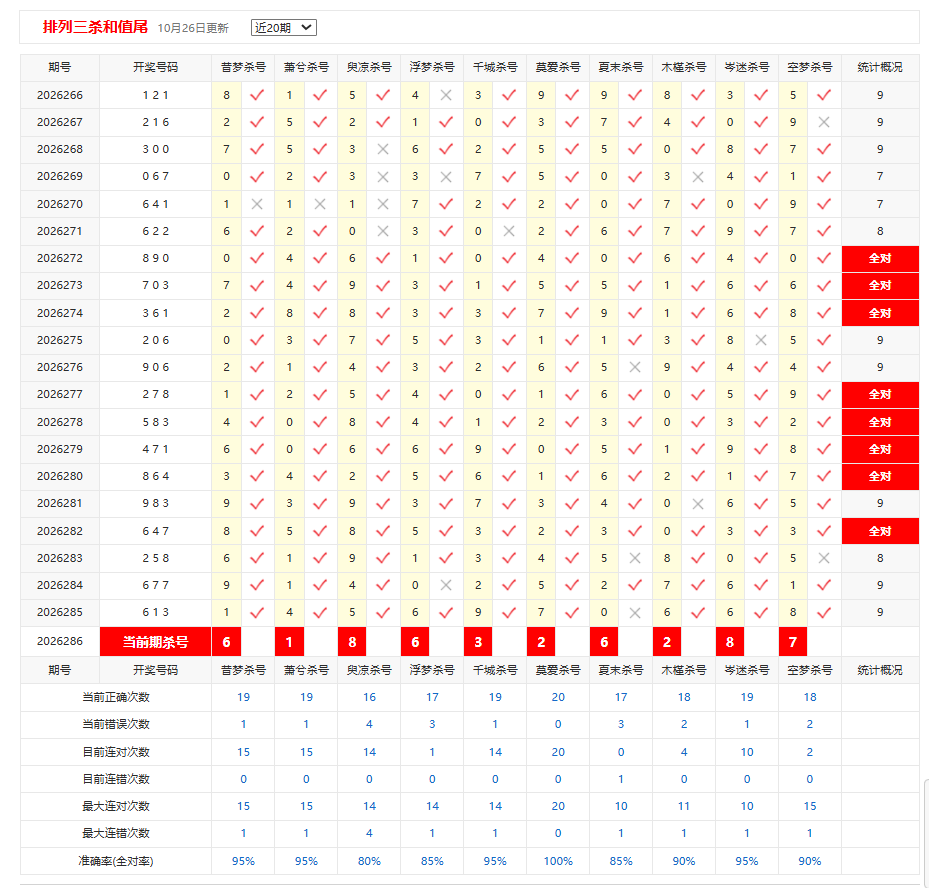Click the red check for 莫爱杀号 in row 2026274
The width and height of the screenshot is (929, 888).
point(572,313)
